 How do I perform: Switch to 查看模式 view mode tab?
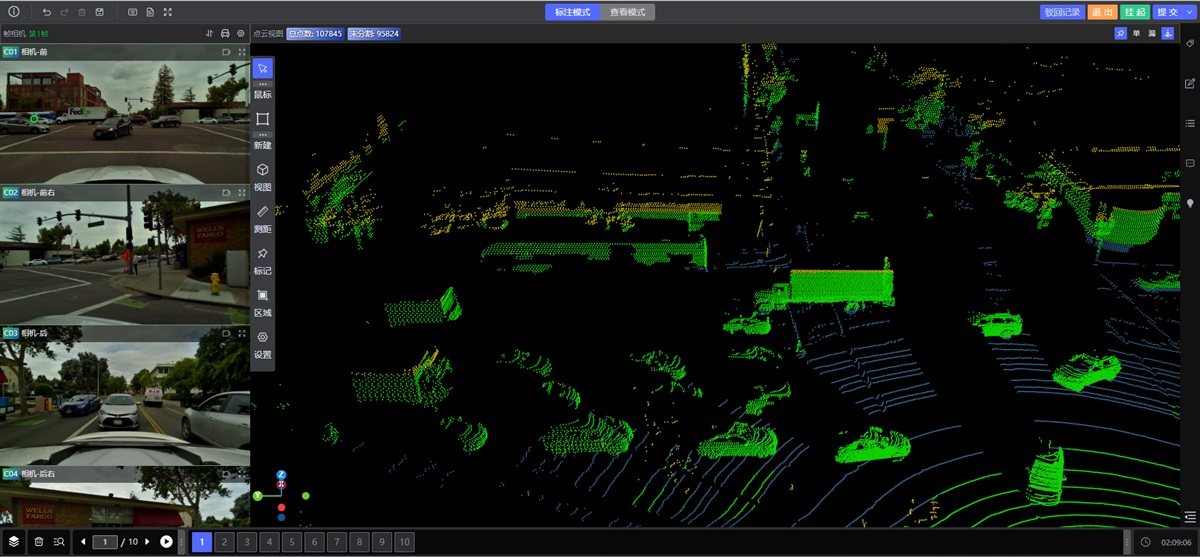pos(627,12)
